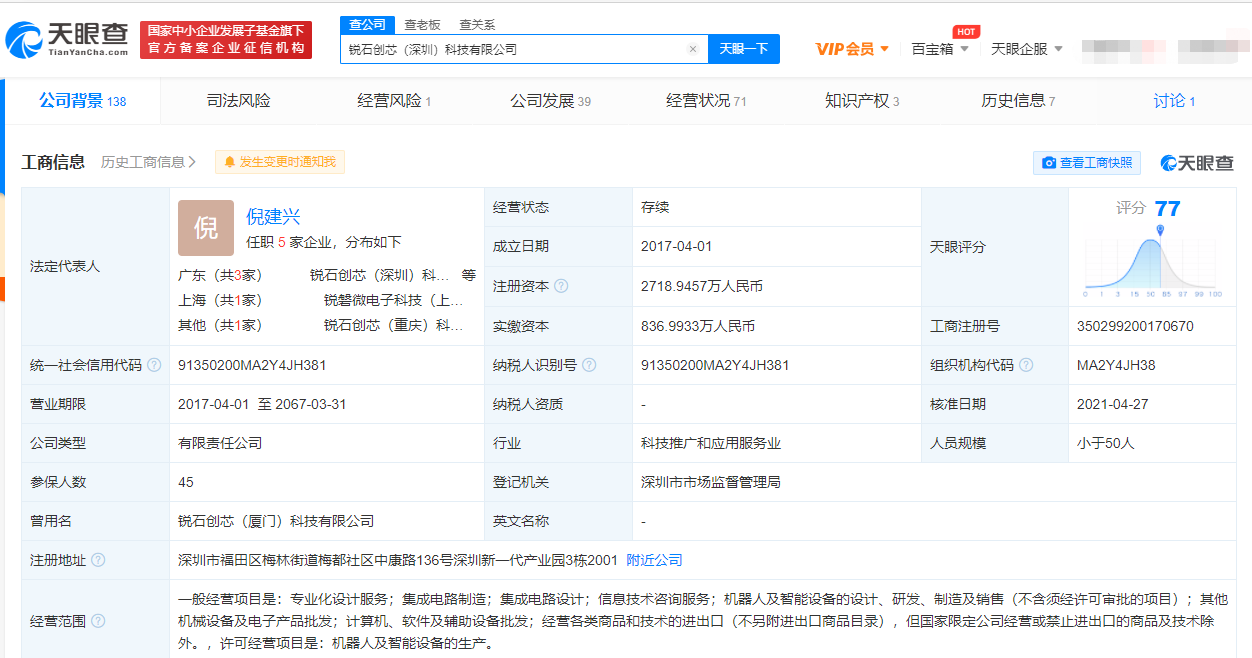This screenshot has height=658, width=1252.
Task: Open the 锐石创芯（重庆）科… company link
Action: point(394,325)
